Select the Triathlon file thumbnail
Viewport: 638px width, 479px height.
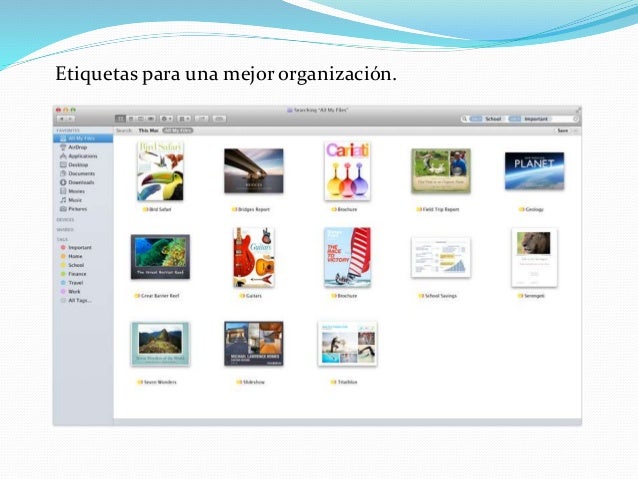tap(347, 344)
